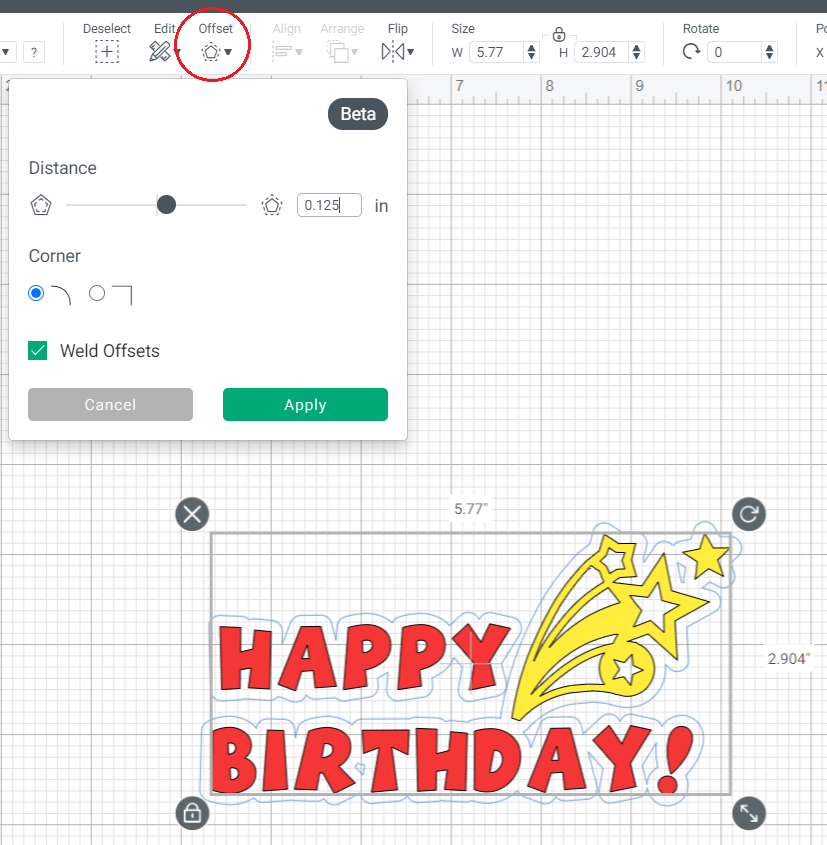The image size is (827, 845).
Task: Select the rounded corner option
Action: 36,293
